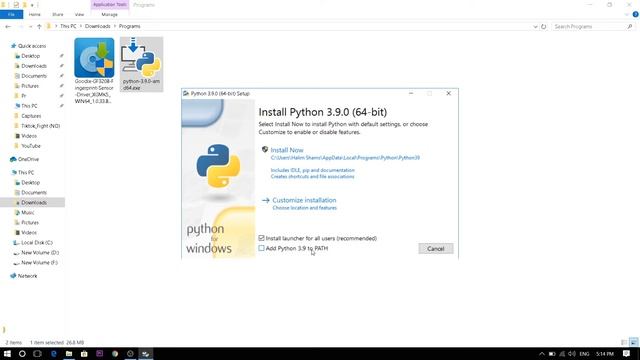This screenshot has height=360, width=640.
Task: Click Customize installation link
Action: pos(304,200)
